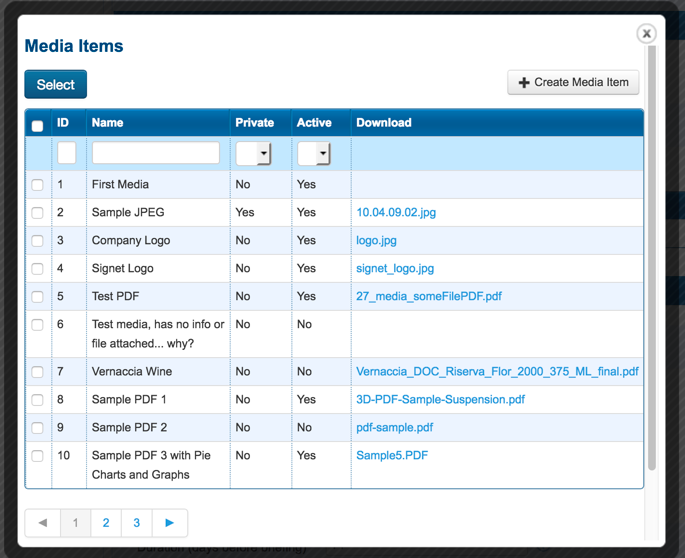Jump to page 3 of results
This screenshot has width=685, height=558.
(x=136, y=523)
